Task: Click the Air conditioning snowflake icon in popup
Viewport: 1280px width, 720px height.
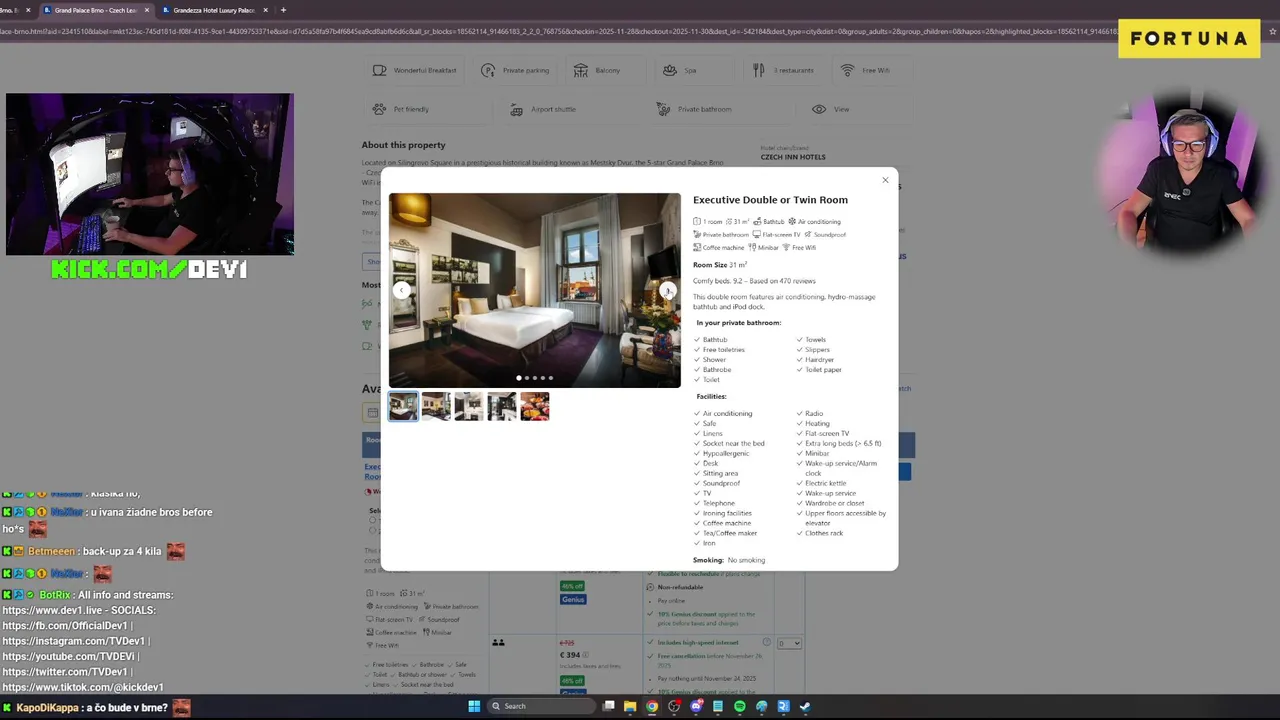Action: 792,222
